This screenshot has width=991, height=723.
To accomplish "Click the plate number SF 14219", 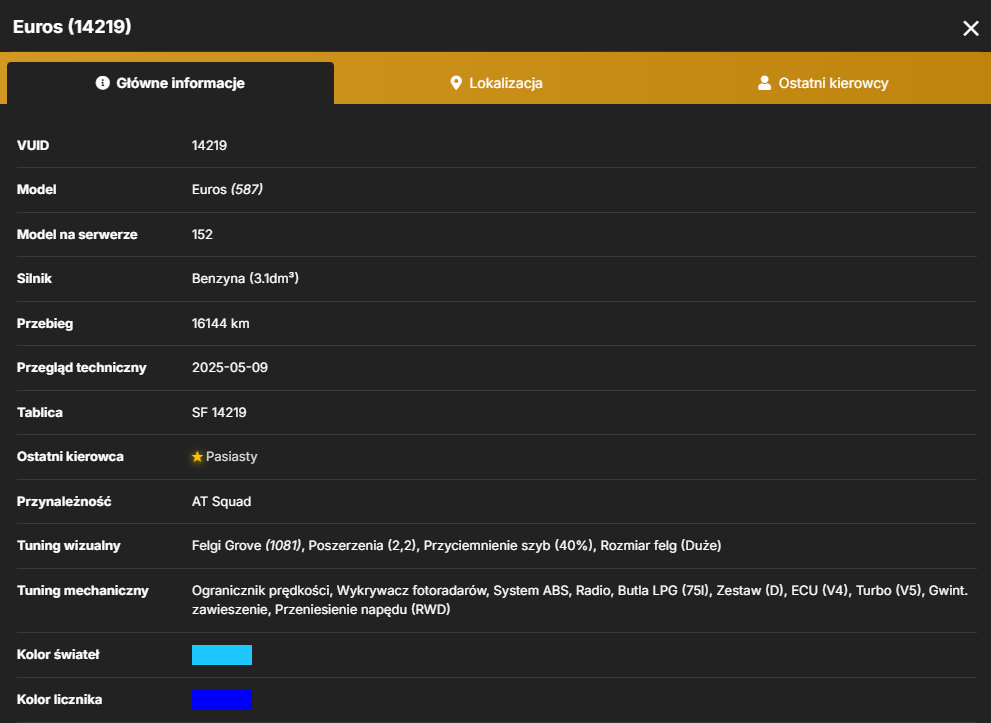I will (x=219, y=412).
